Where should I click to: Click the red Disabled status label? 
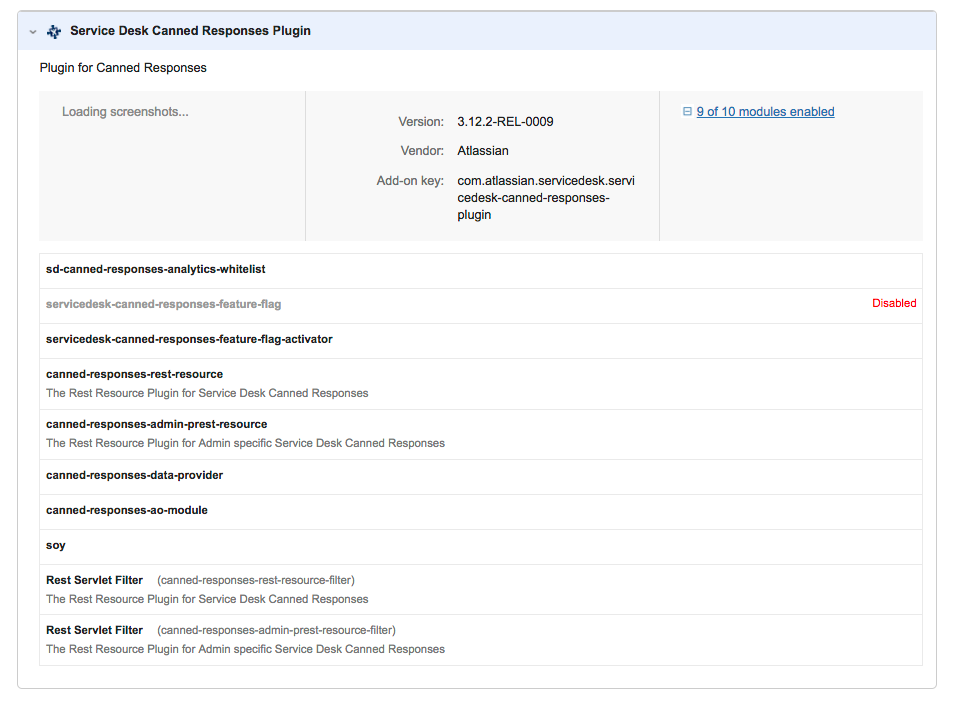click(x=894, y=303)
